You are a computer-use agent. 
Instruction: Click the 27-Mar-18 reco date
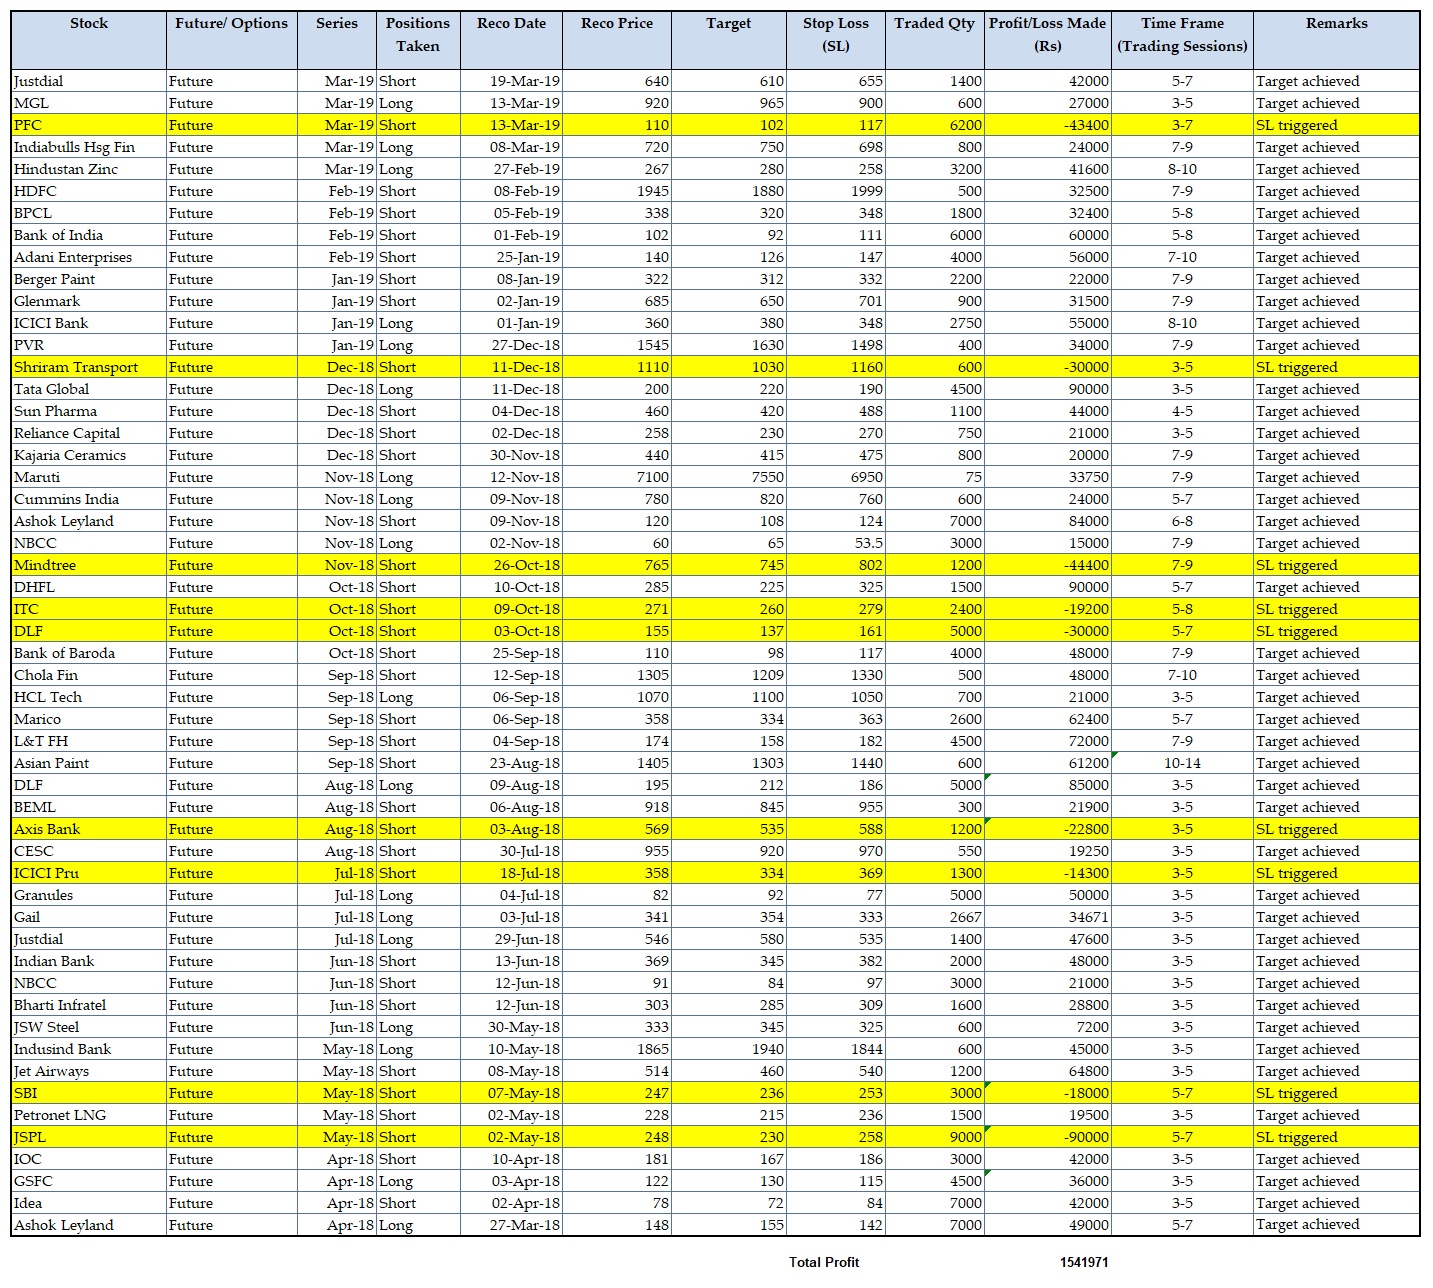point(511,1225)
